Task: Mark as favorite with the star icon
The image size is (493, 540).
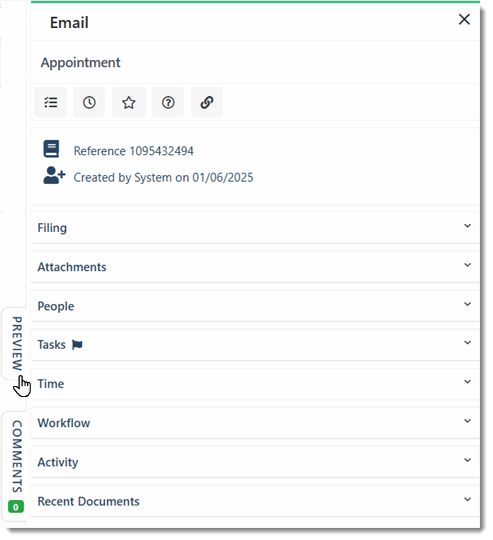Action: click(129, 102)
